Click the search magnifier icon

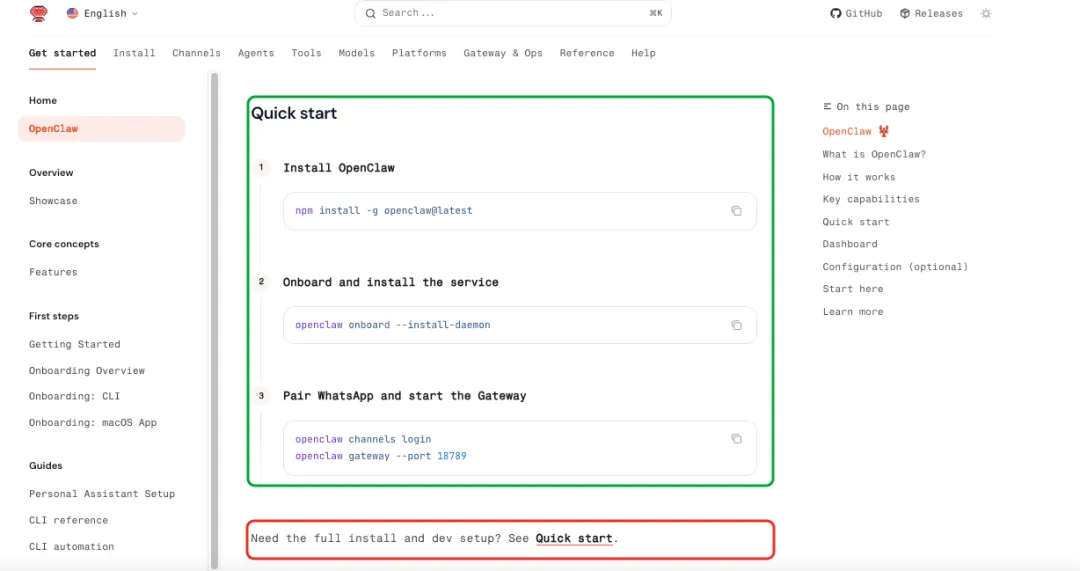click(370, 13)
